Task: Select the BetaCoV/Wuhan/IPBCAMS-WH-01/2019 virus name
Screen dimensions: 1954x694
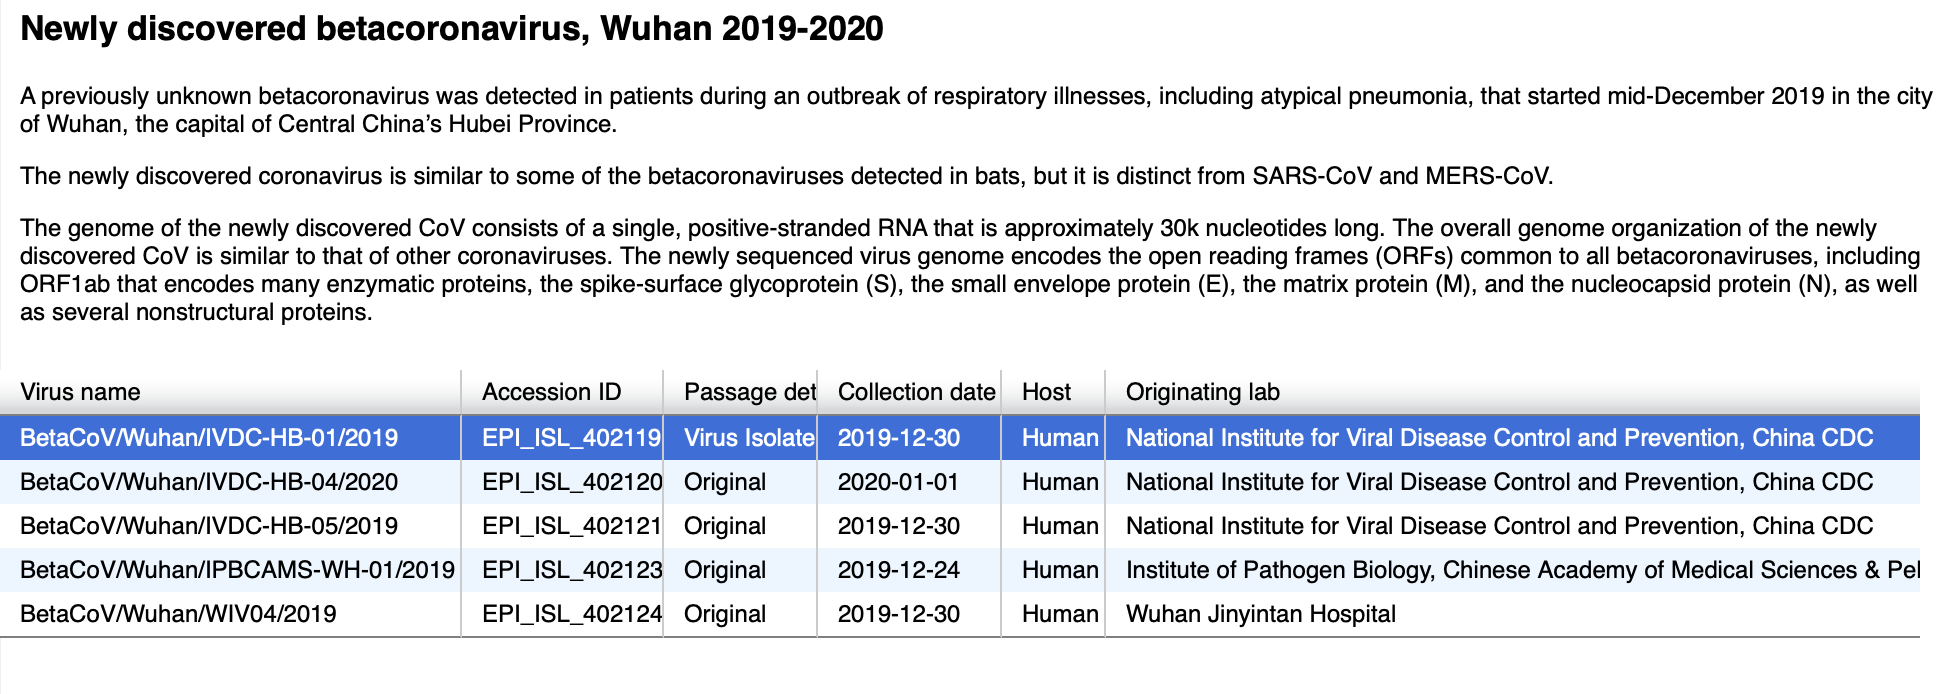Action: click(237, 570)
